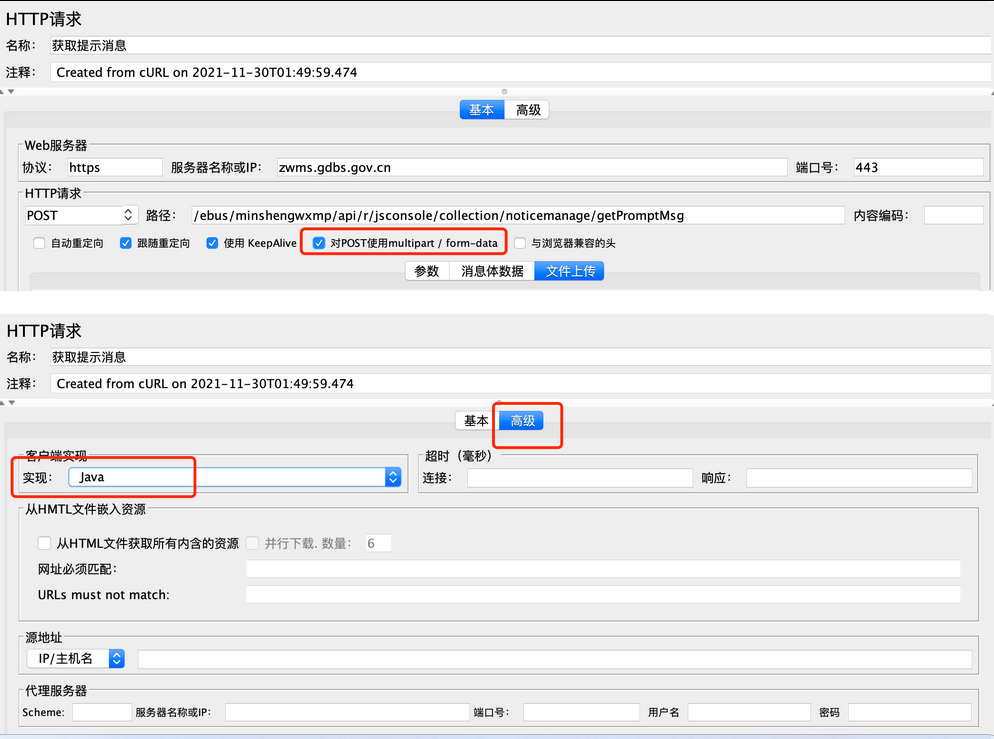Open the 消息体数据 tab
The image size is (994, 739).
(x=492, y=271)
